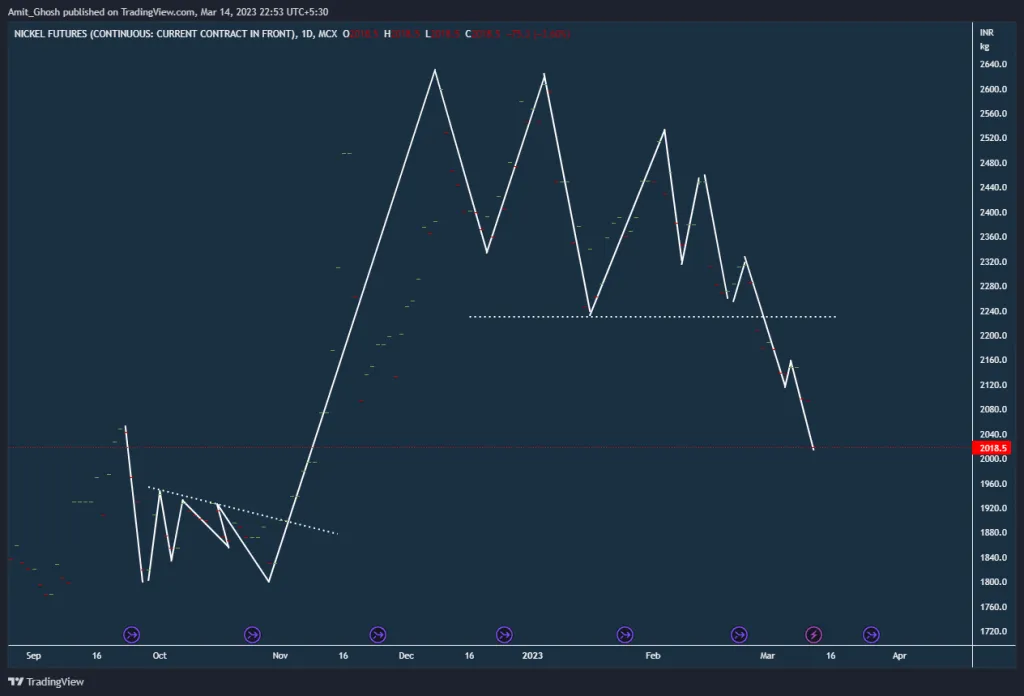Image resolution: width=1024 pixels, height=696 pixels.
Task: Click the TradingView logo in bottom corner
Action: (44, 681)
